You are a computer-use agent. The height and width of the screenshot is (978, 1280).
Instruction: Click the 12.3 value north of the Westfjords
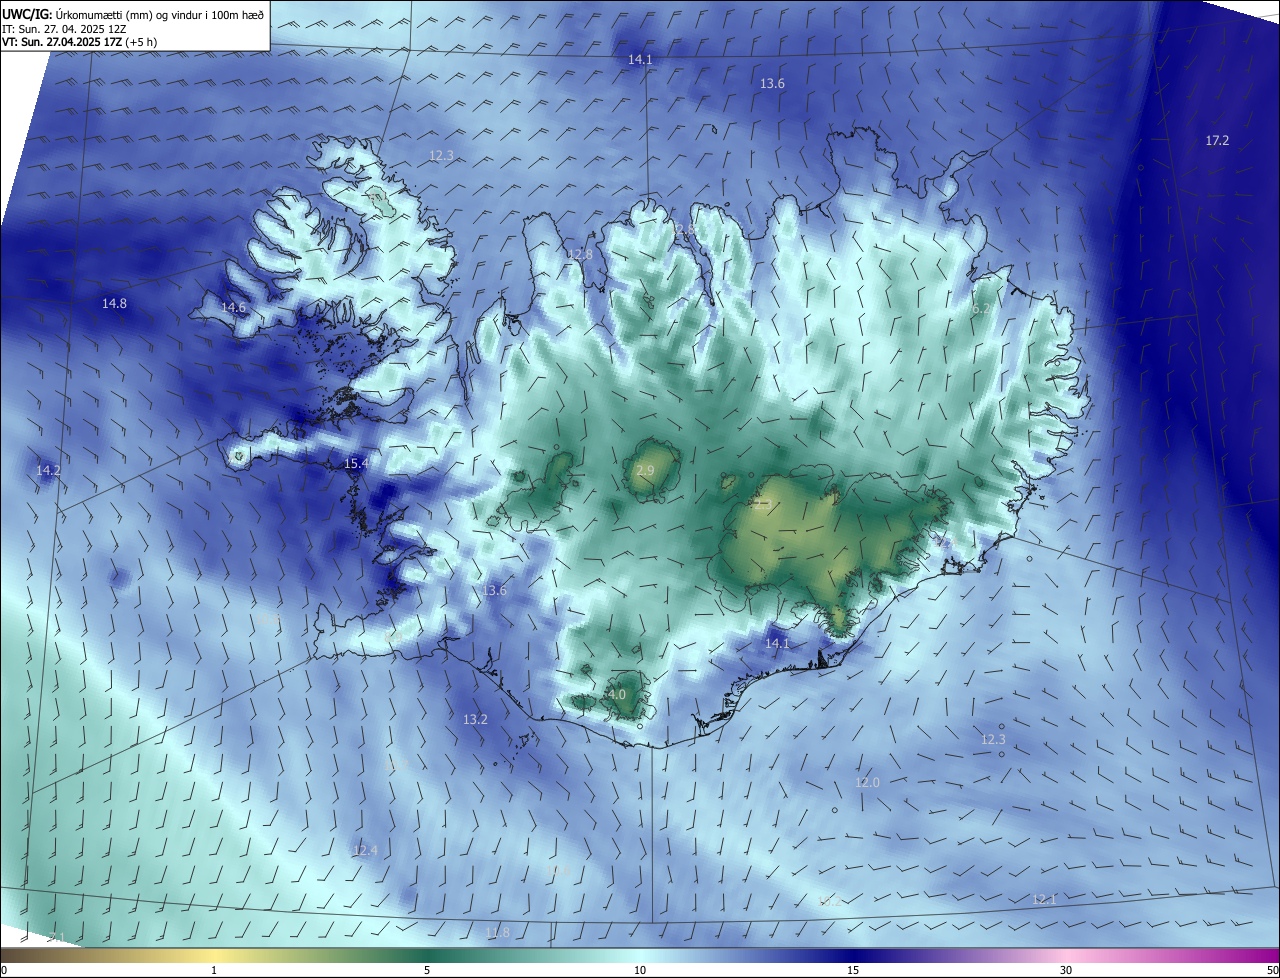coord(441,156)
